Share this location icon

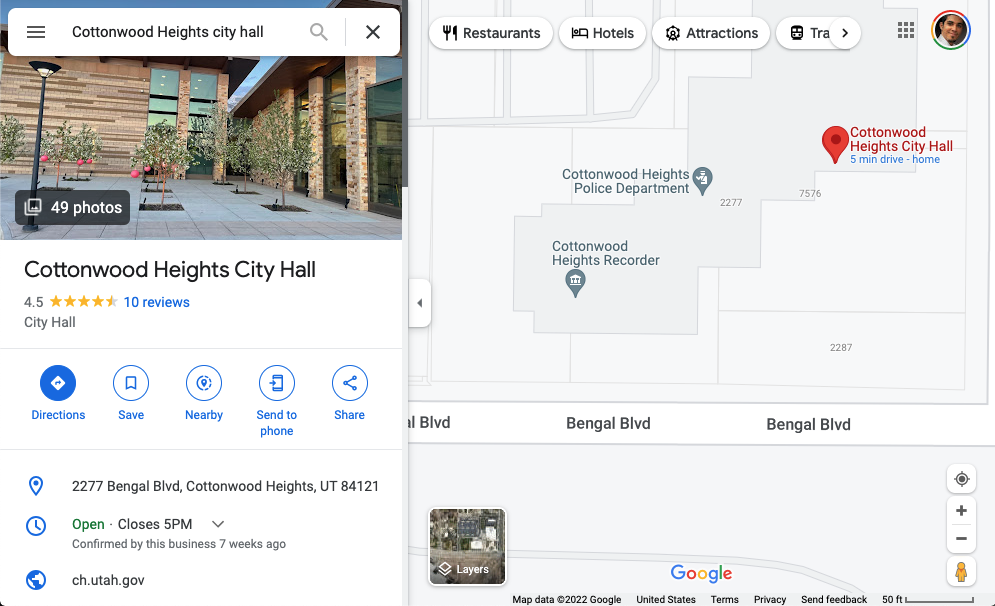(x=350, y=383)
